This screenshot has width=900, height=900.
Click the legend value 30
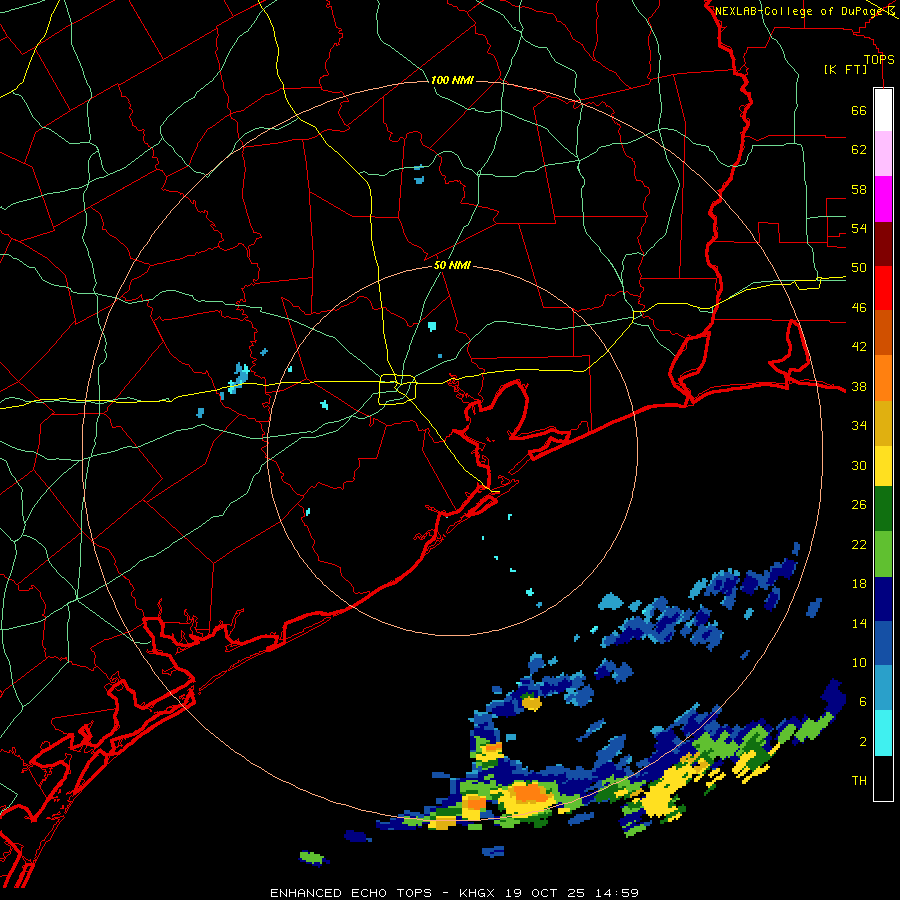[859, 465]
